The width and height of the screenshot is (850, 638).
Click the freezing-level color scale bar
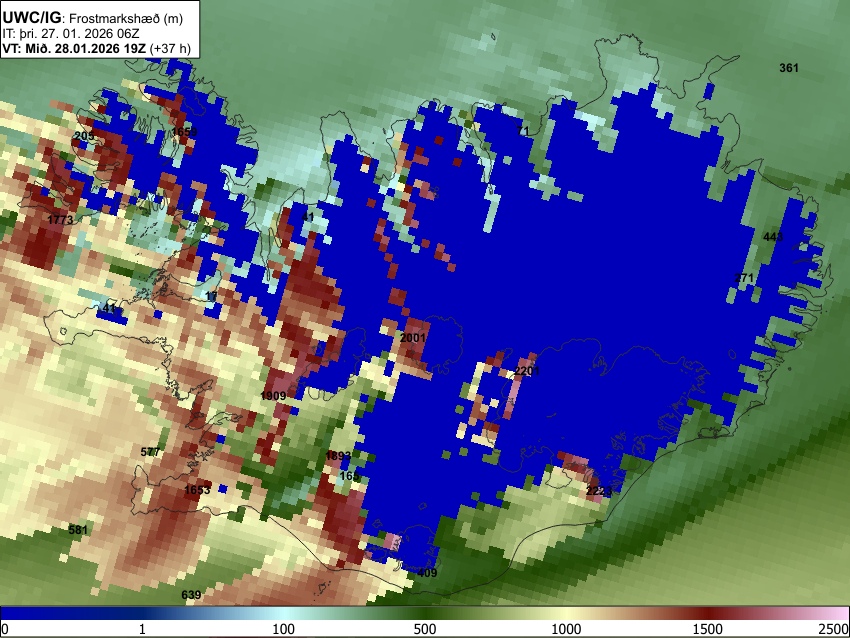click(x=425, y=614)
